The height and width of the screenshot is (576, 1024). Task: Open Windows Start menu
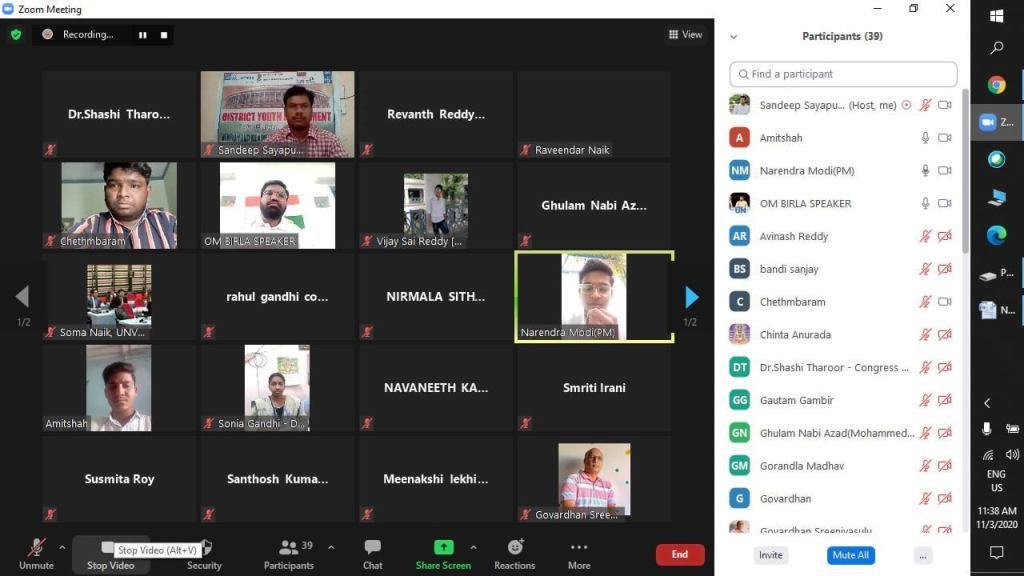pos(997,16)
